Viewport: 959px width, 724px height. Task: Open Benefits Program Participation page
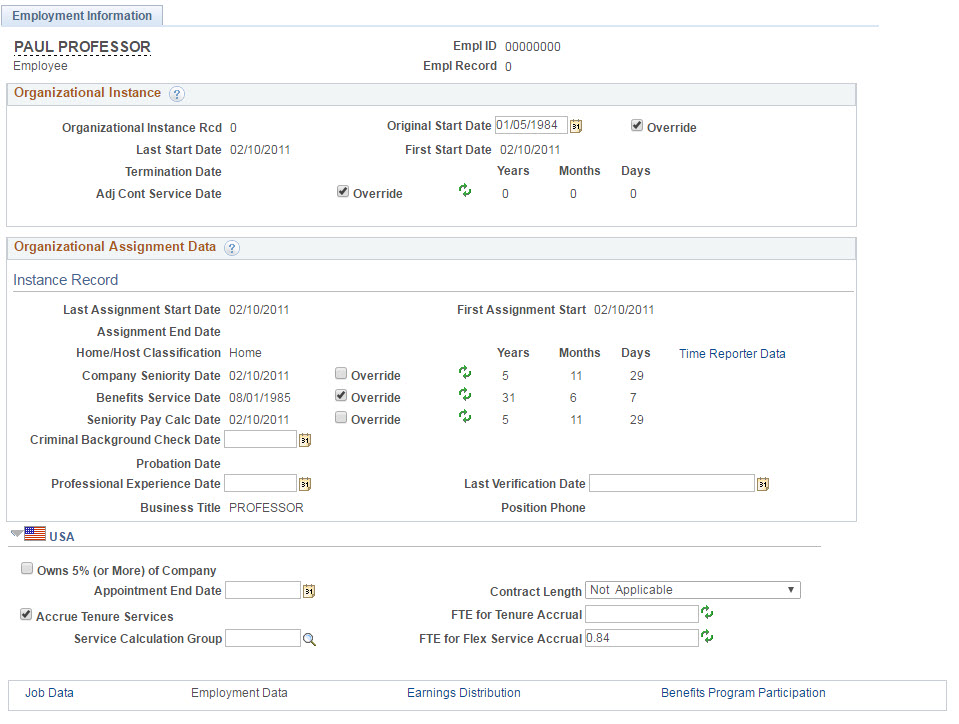pyautogui.click(x=743, y=693)
